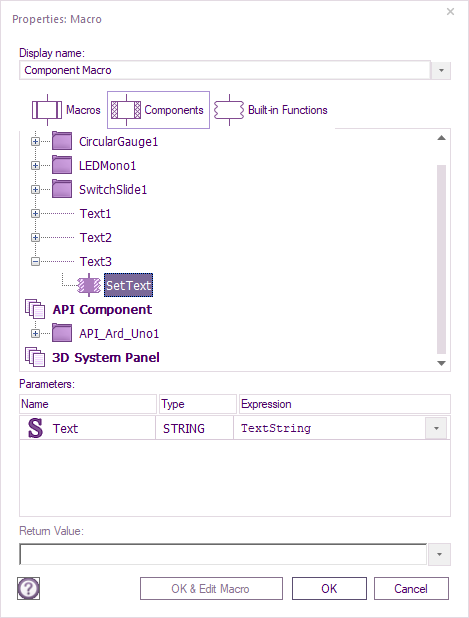
Task: Switch to the Components tab
Action: coord(158,110)
